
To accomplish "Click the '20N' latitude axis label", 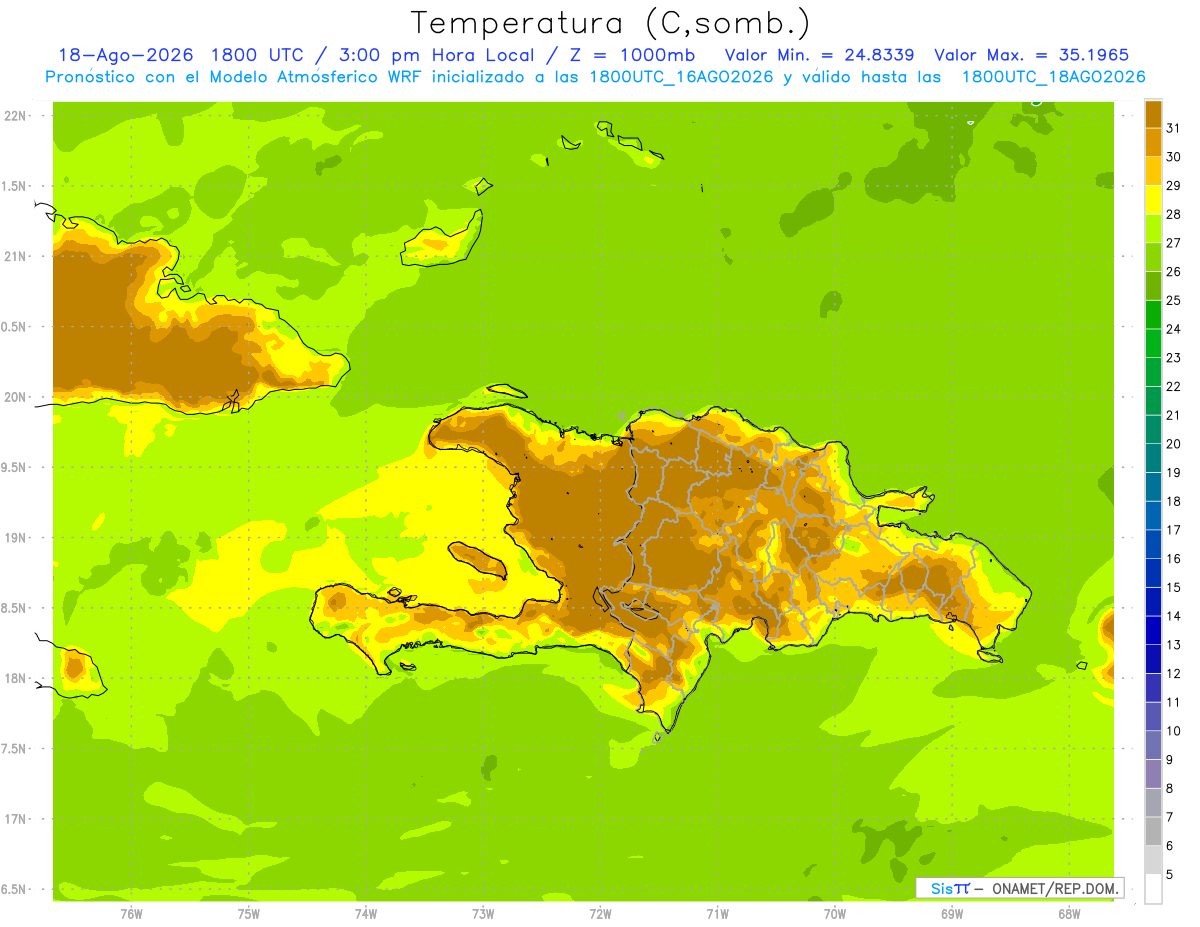I will [16, 397].
